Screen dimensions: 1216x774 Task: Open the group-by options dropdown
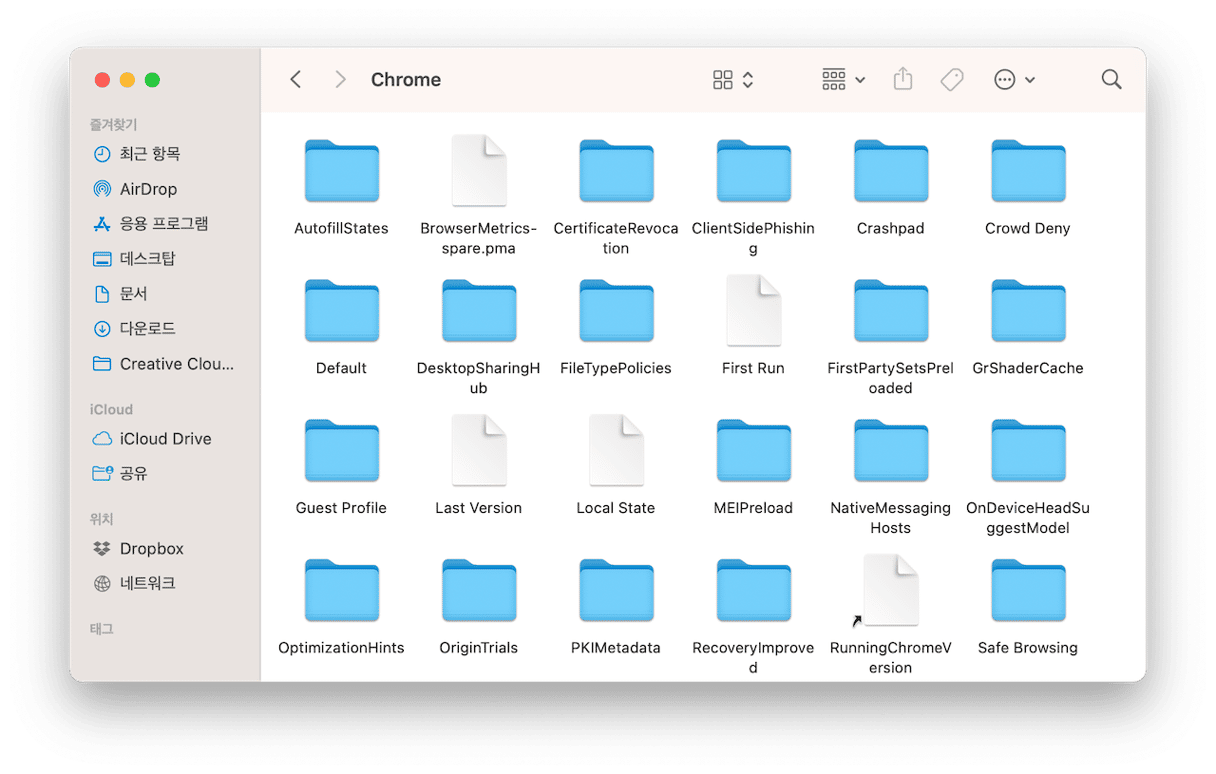tap(843, 79)
